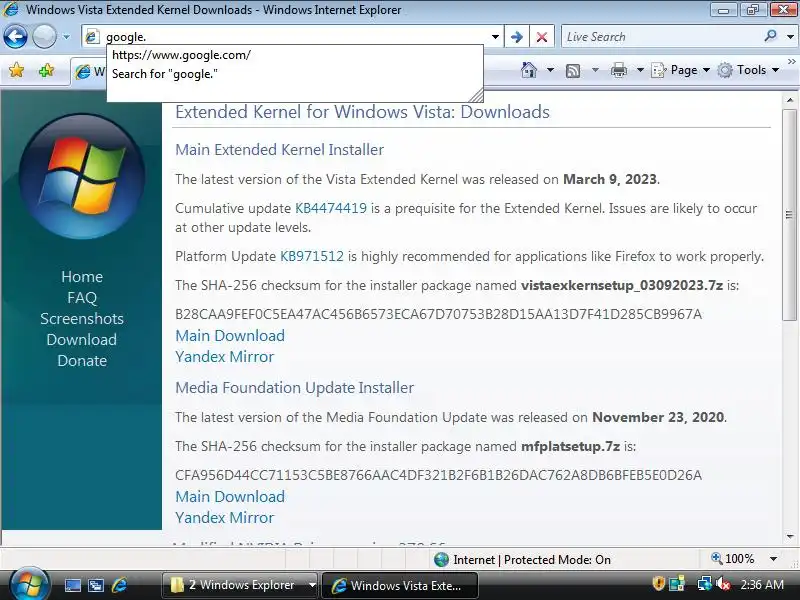Viewport: 800px width, 600px height.
Task: Open the Home button dropdown arrow
Action: pyautogui.click(x=550, y=70)
